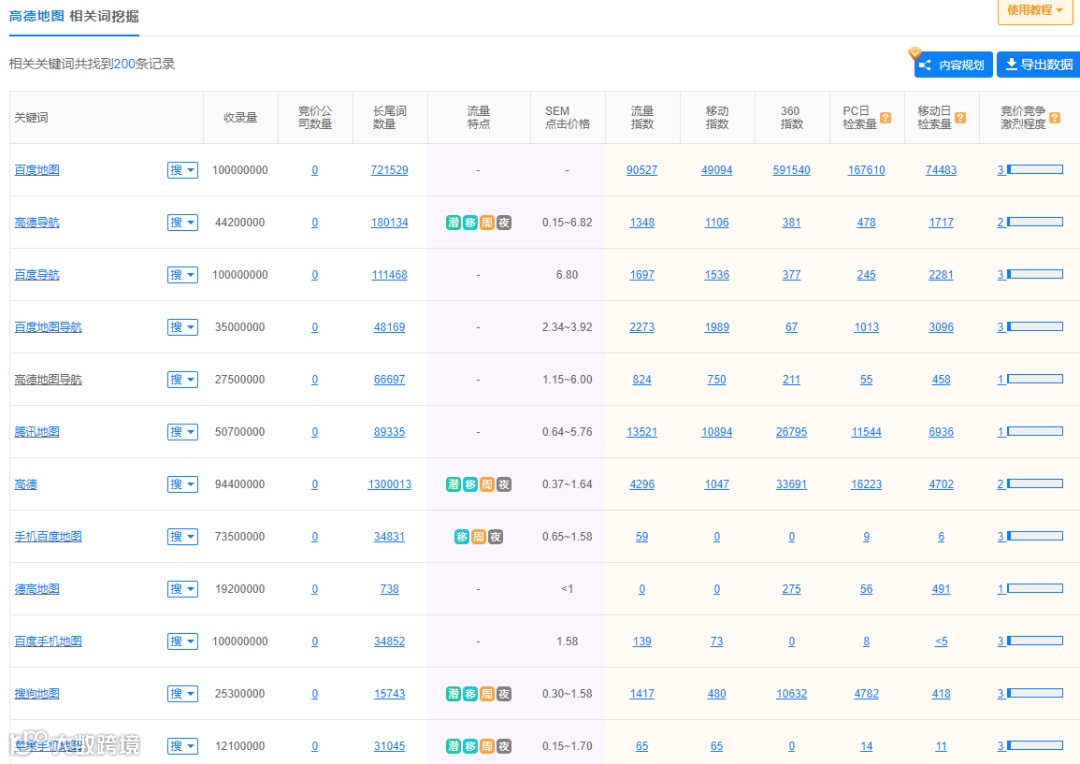The image size is (1080, 764).
Task: Open the 搜狗地图 keyword link
Action: (x=37, y=694)
